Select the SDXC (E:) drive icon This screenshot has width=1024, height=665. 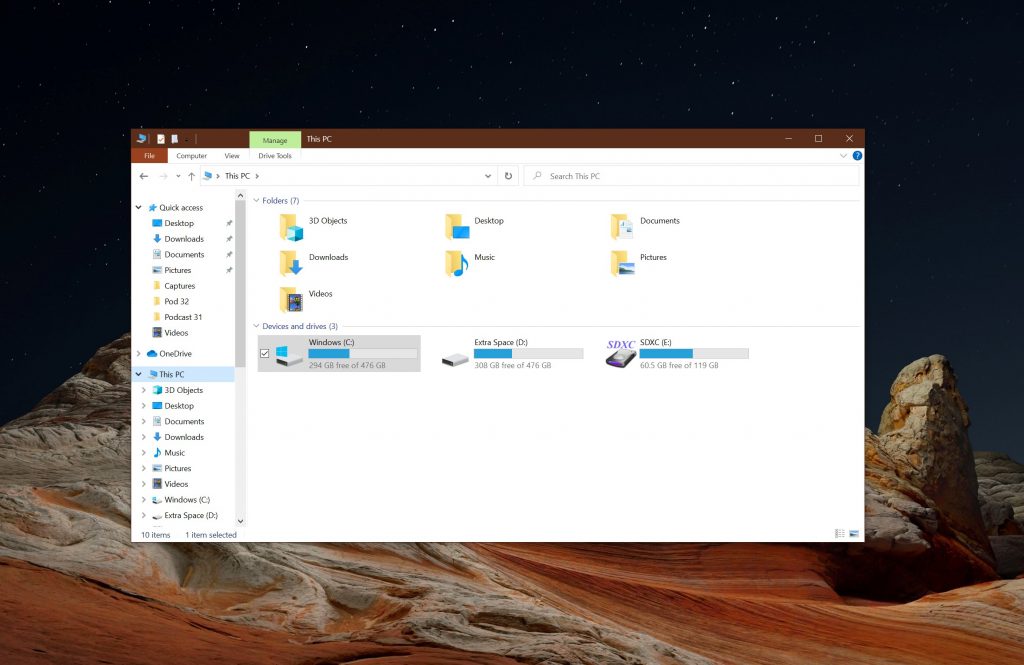click(620, 353)
